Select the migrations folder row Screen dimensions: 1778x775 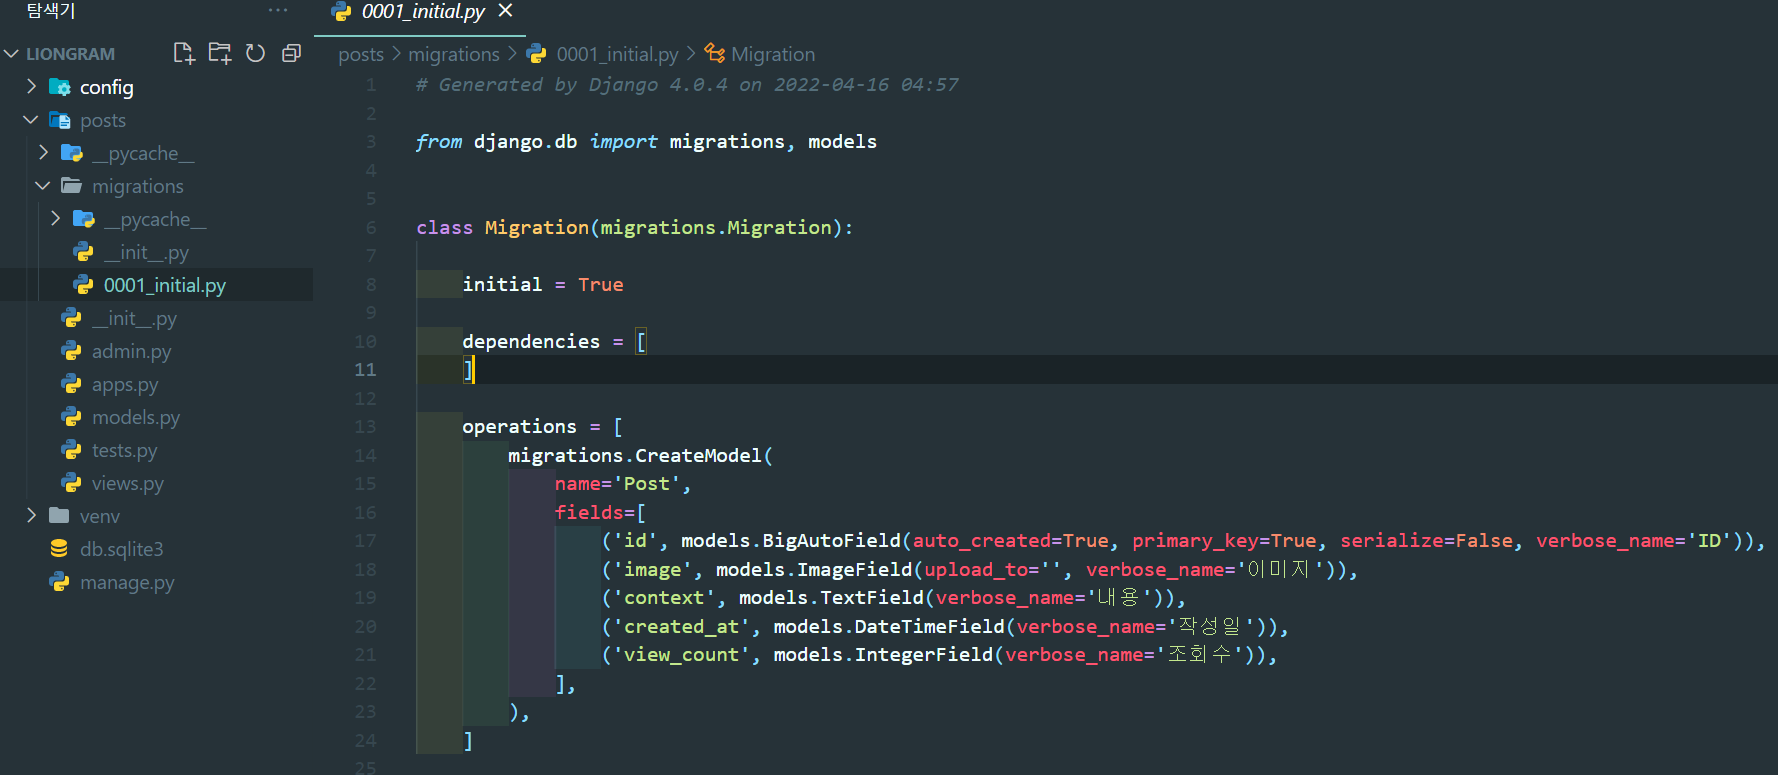pos(156,186)
